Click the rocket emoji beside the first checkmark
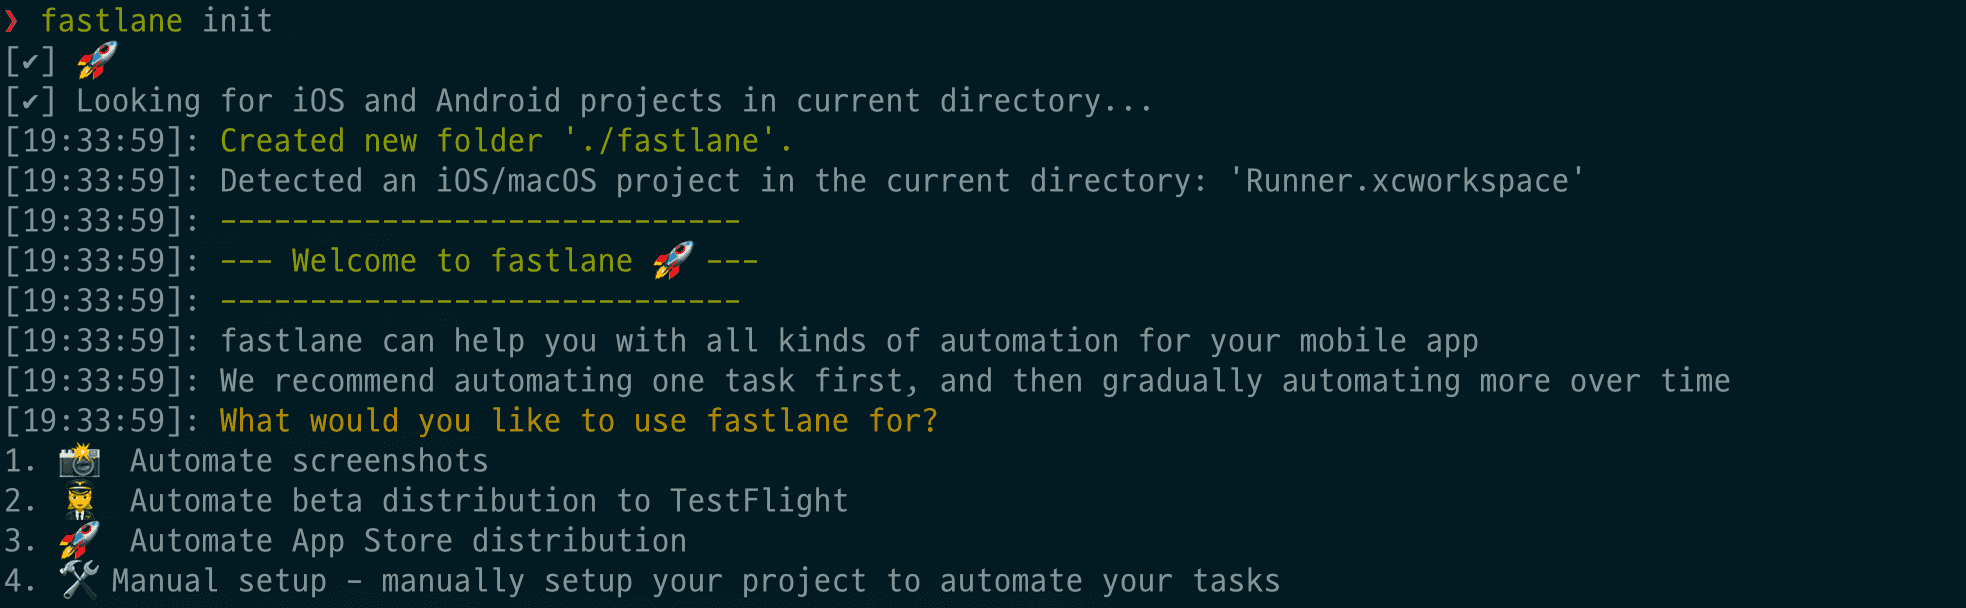The width and height of the screenshot is (1966, 608). pyautogui.click(x=97, y=60)
